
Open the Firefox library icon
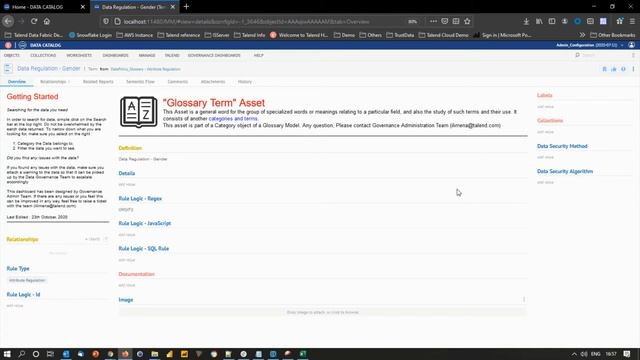539,21
